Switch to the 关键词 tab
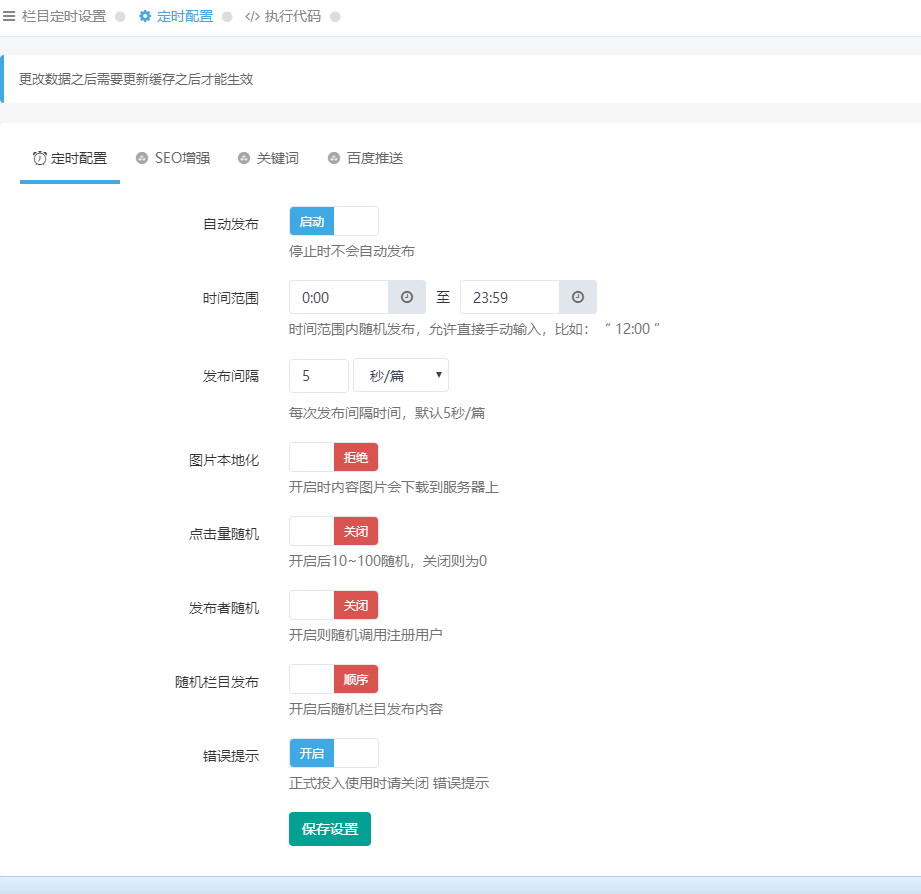921x894 pixels. [268, 158]
